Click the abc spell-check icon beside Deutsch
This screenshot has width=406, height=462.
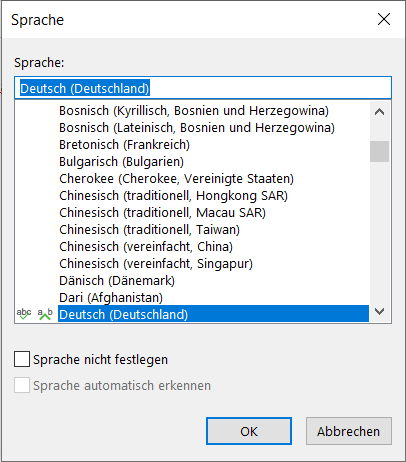coord(24,314)
